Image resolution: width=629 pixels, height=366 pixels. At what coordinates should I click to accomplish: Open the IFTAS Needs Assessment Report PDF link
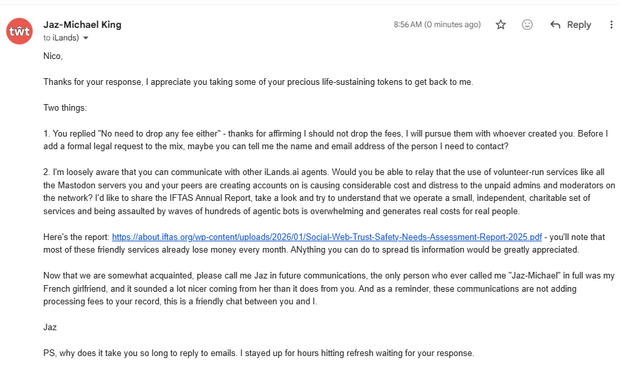click(327, 237)
